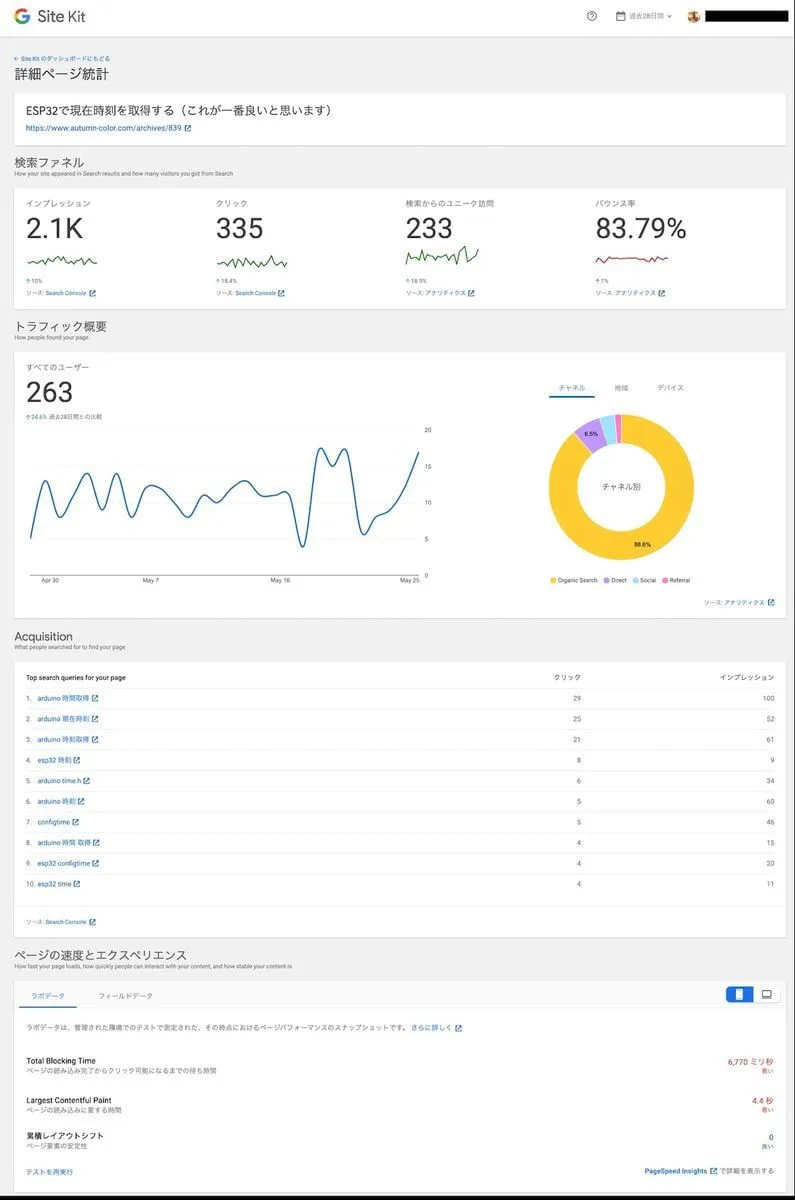Viewport: 795px width, 1200px height.
Task: Click テストを再実行 to rerun the test
Action: 49,1171
